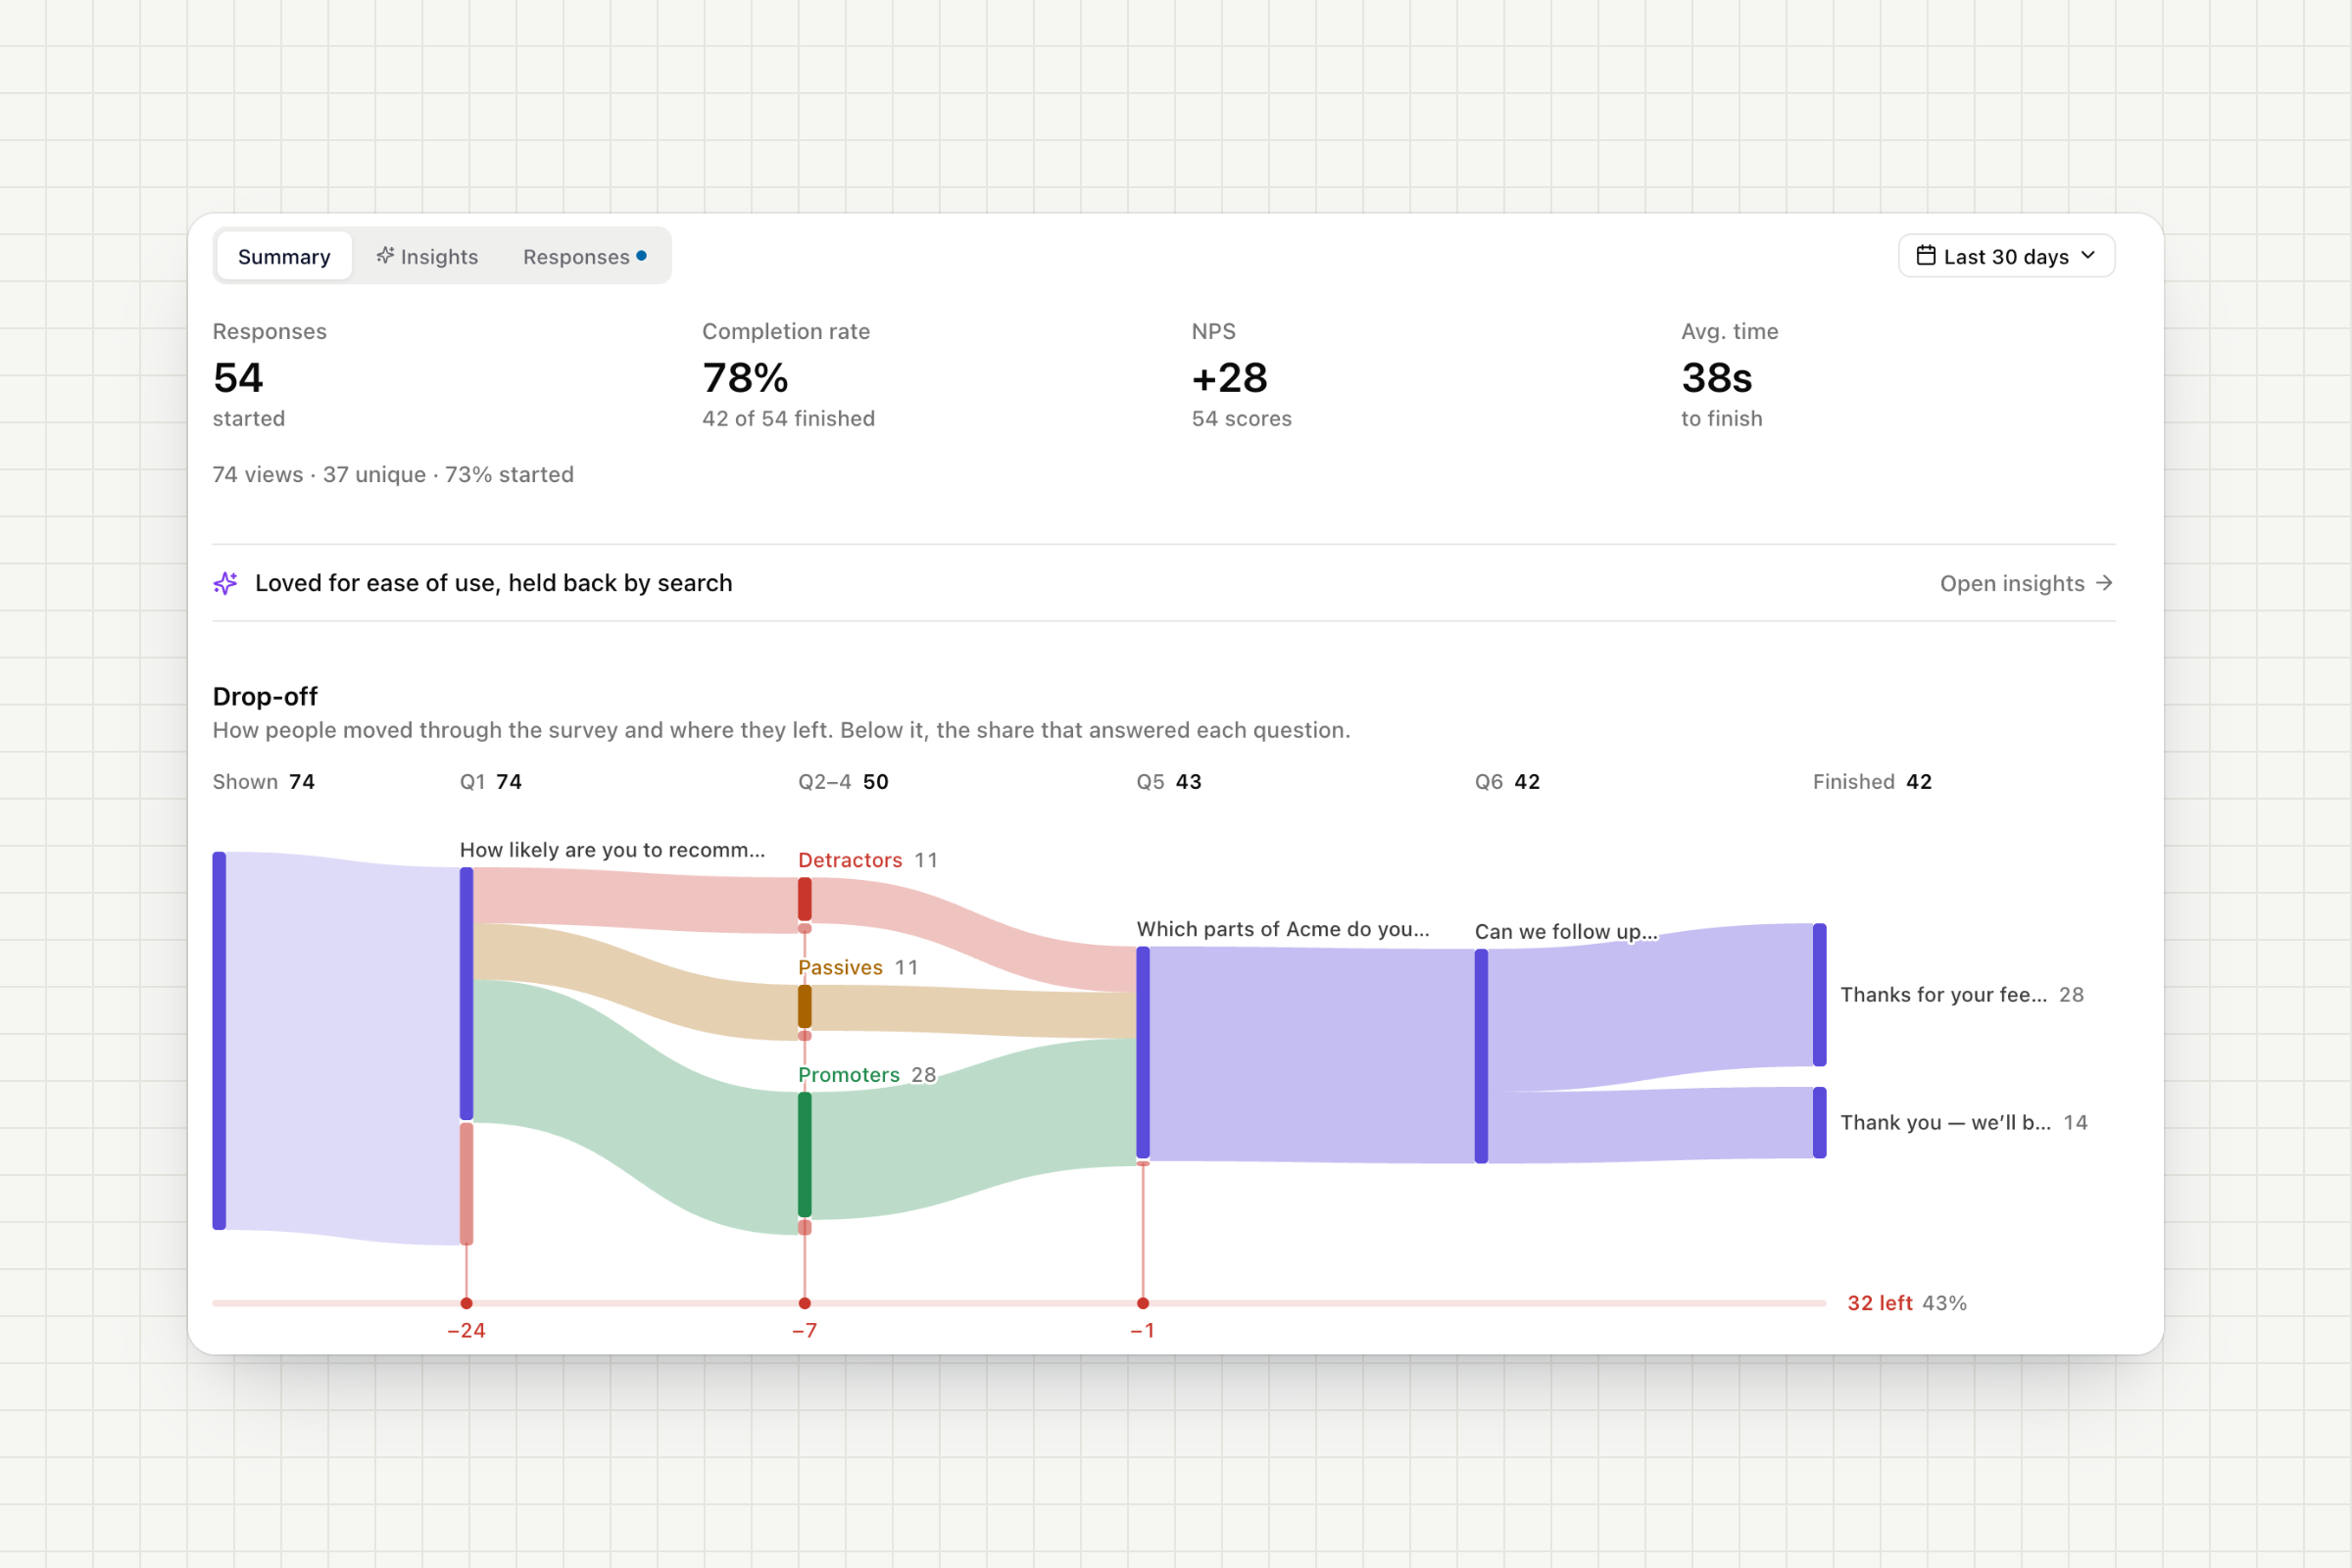The width and height of the screenshot is (2352, 1568).
Task: Click the Insights tab sparkle icon
Action: [385, 256]
